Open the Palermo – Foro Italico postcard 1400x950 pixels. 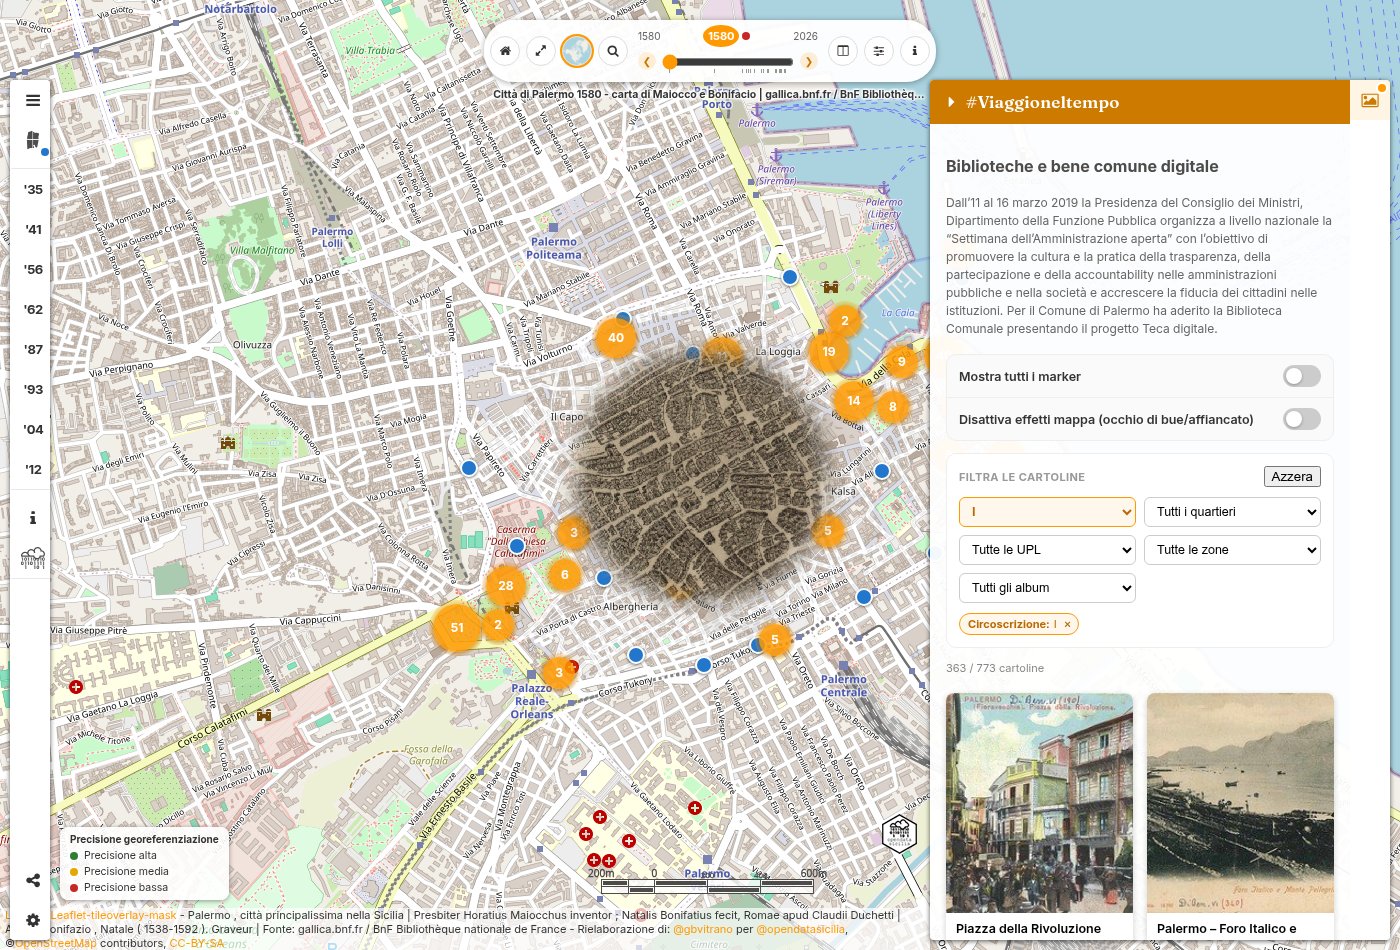pyautogui.click(x=1240, y=803)
